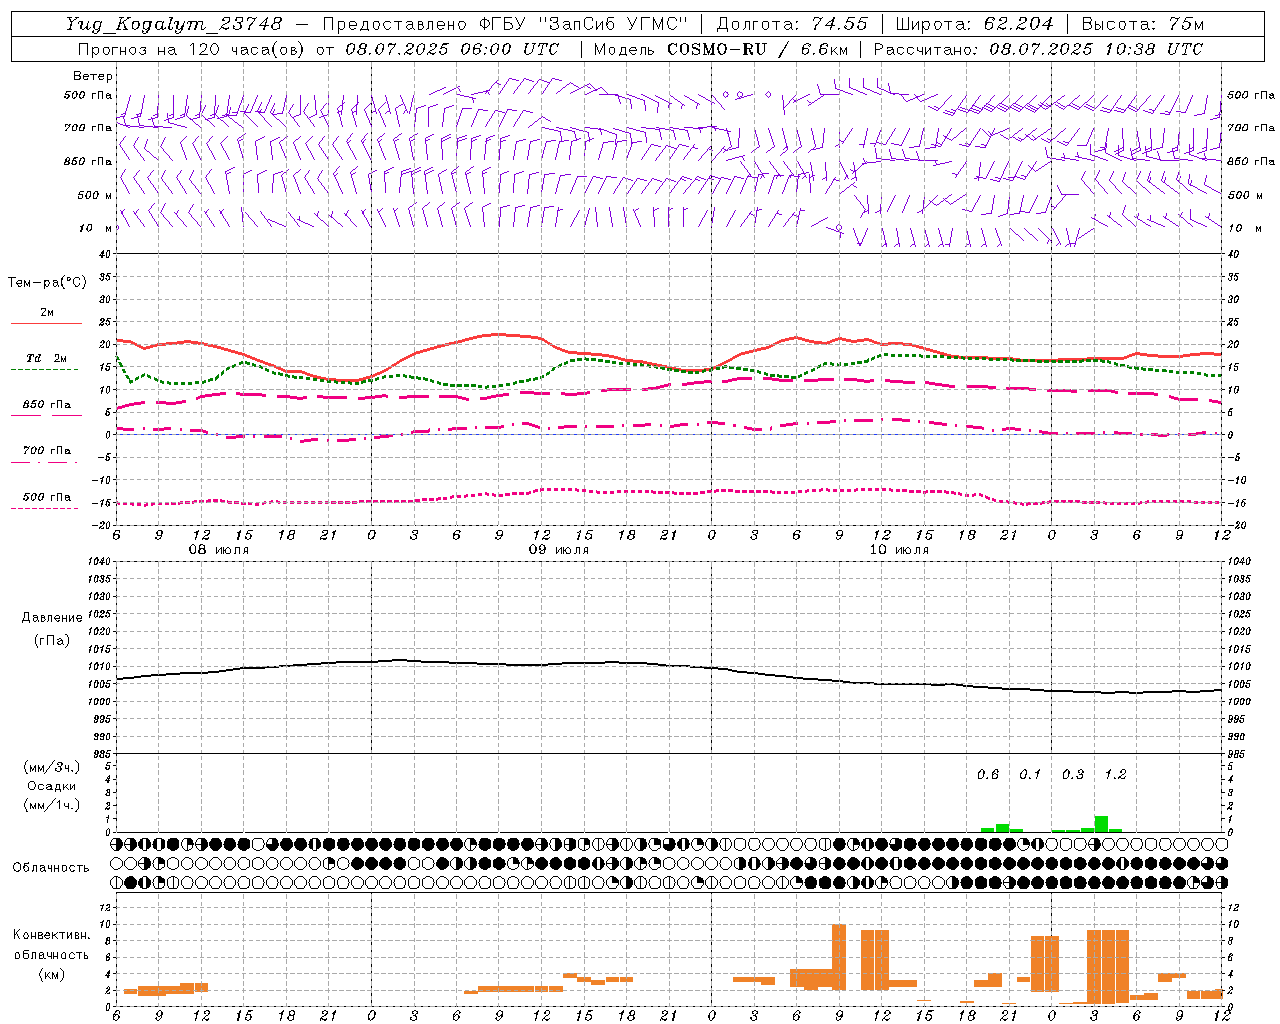The width and height of the screenshot is (1280, 1024).
Task: Click the Конвективн. convective cloud label
Action: (x=52, y=935)
